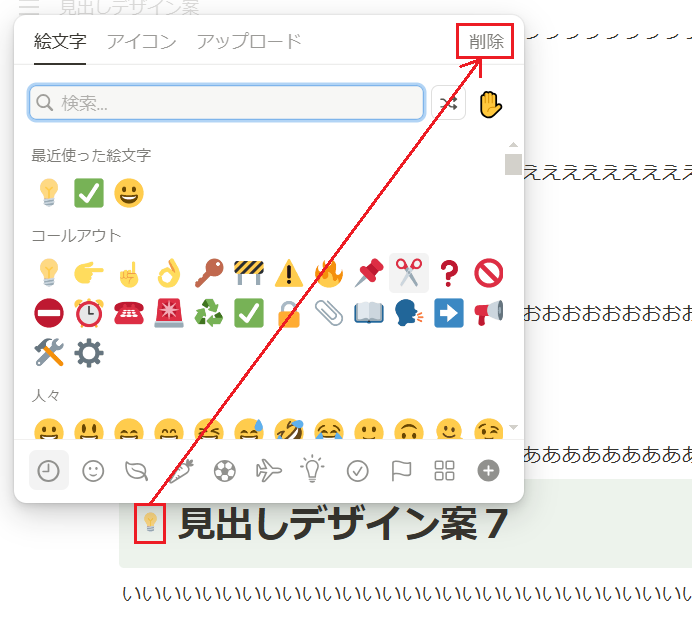Click the いいいい paragraph text

tap(407, 593)
